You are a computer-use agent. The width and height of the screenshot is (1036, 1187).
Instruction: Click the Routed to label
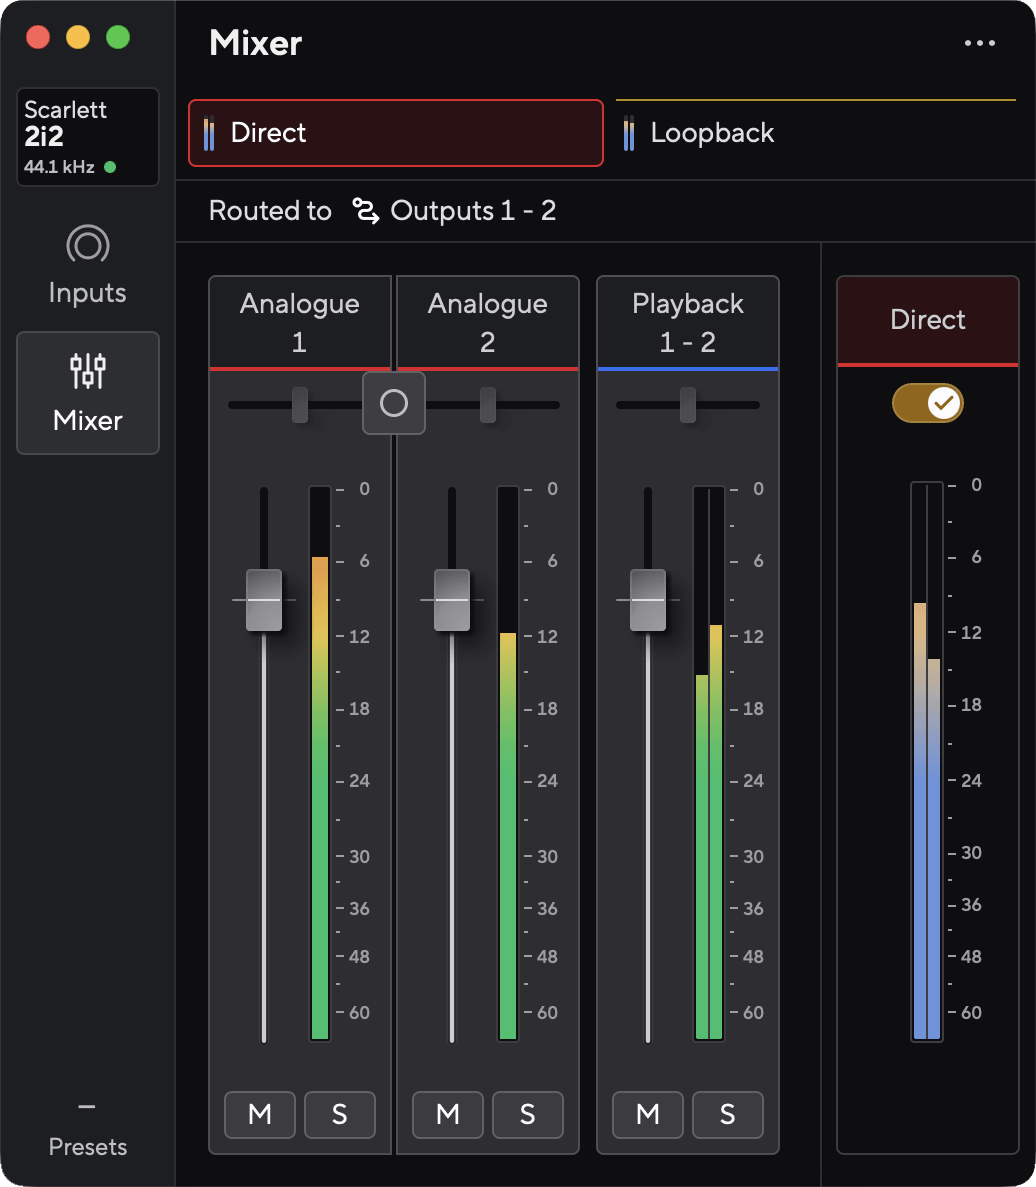[x=270, y=210]
